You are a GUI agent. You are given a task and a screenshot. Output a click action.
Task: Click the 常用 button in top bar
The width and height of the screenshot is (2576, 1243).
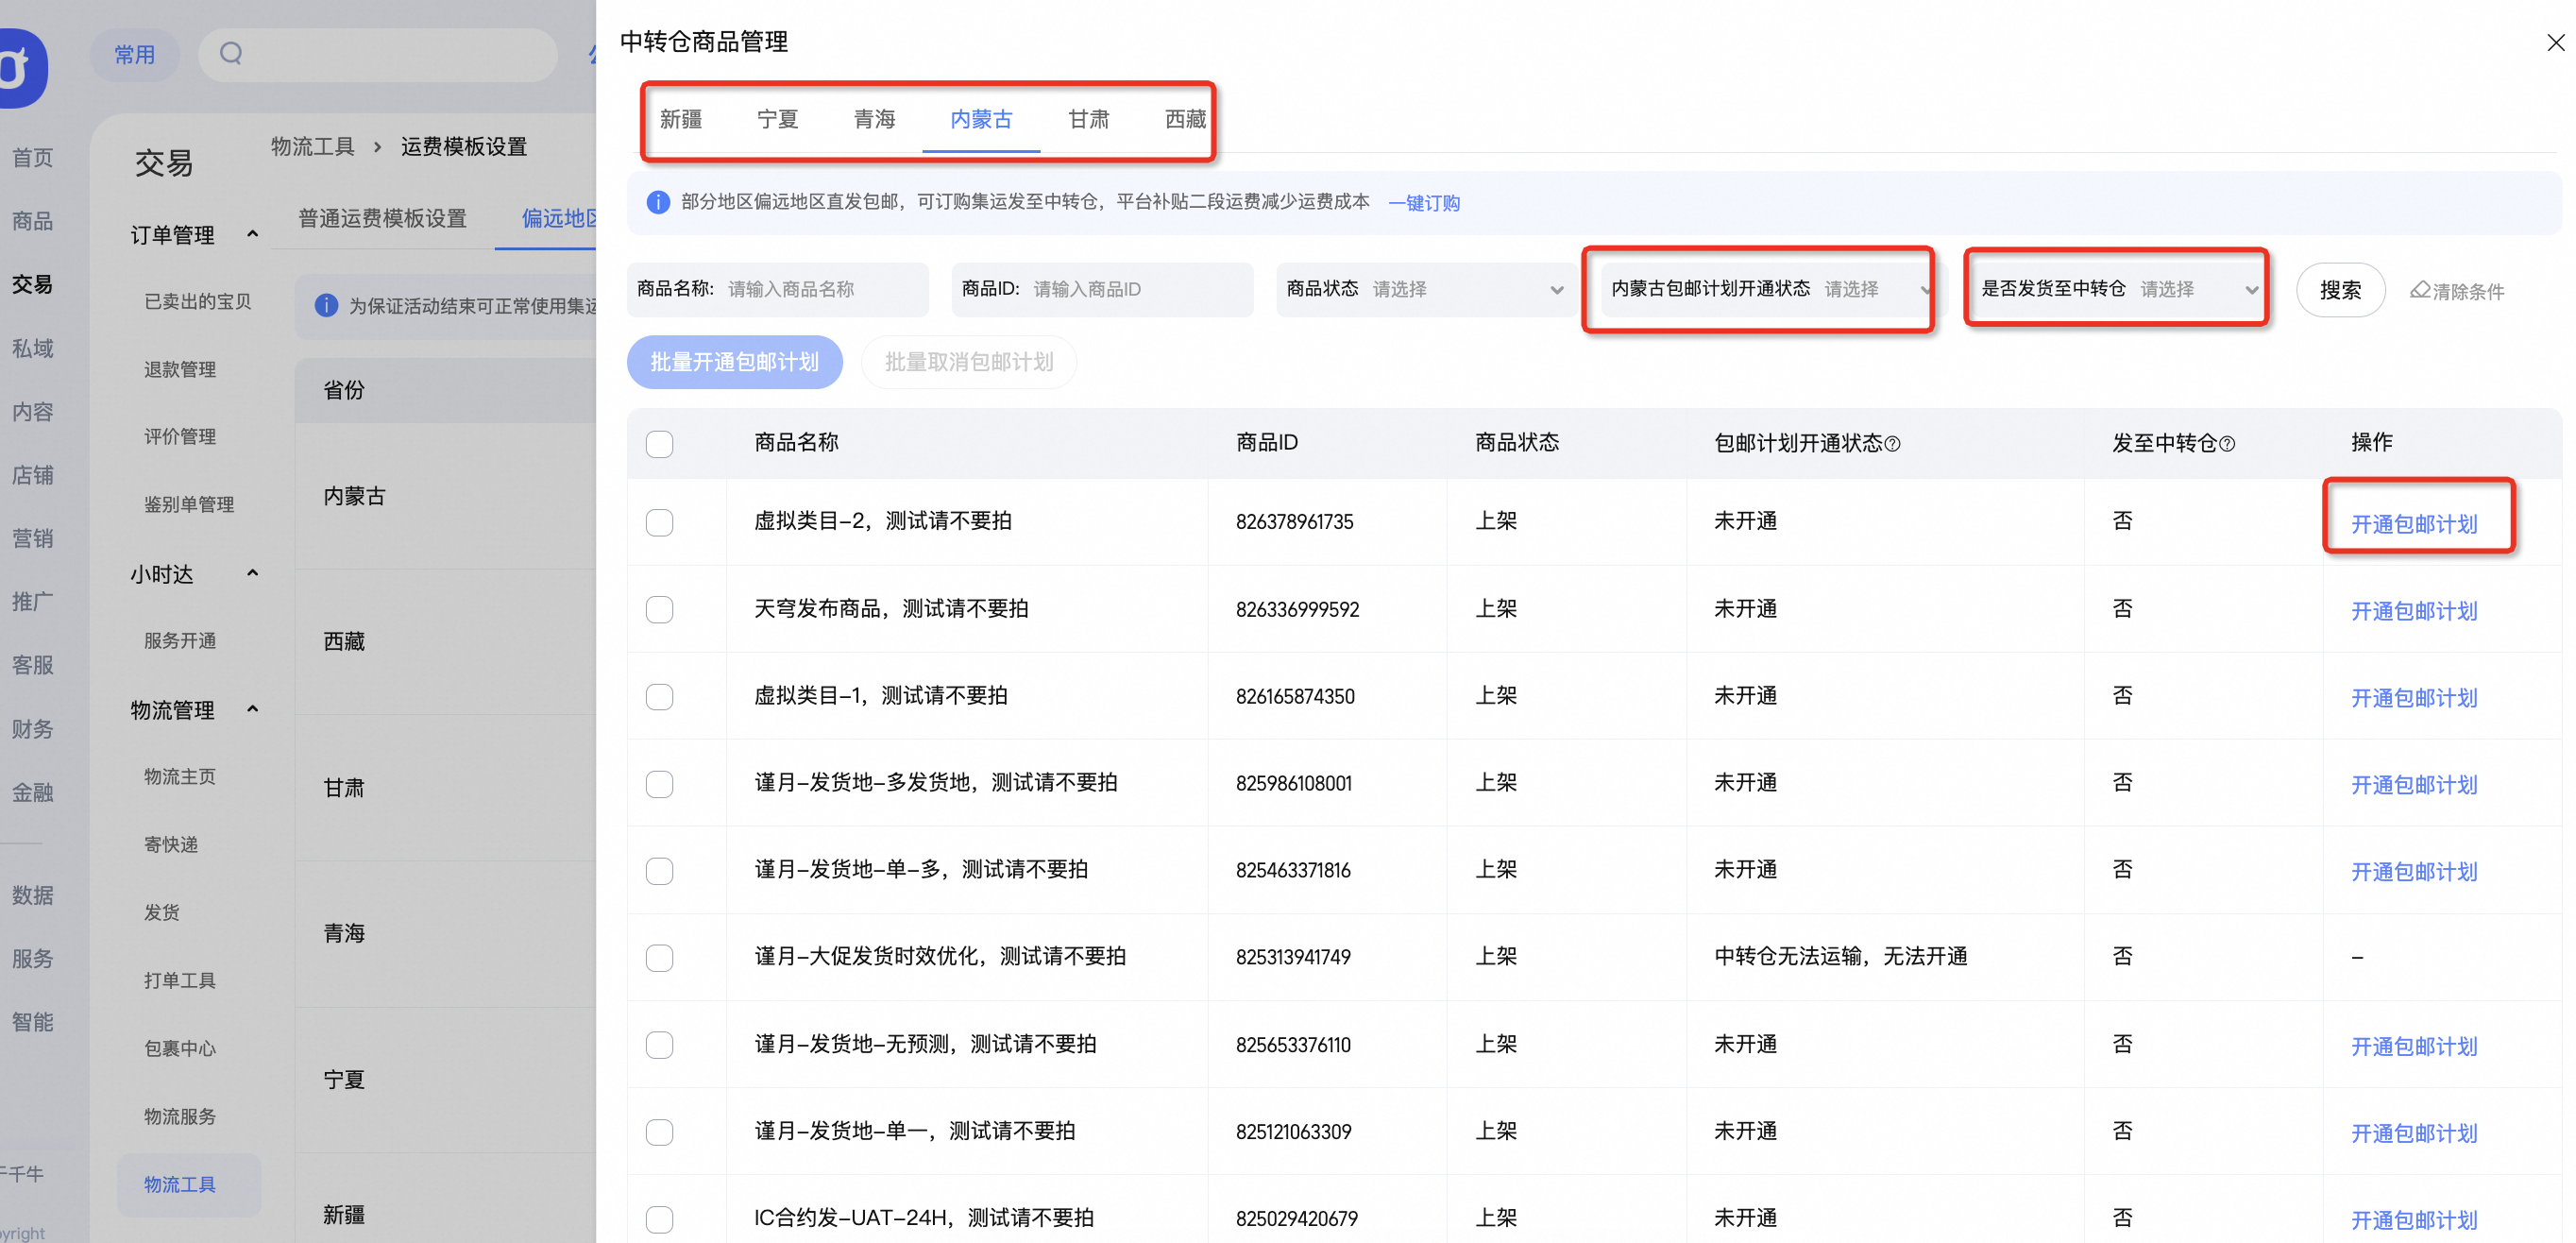pos(135,54)
